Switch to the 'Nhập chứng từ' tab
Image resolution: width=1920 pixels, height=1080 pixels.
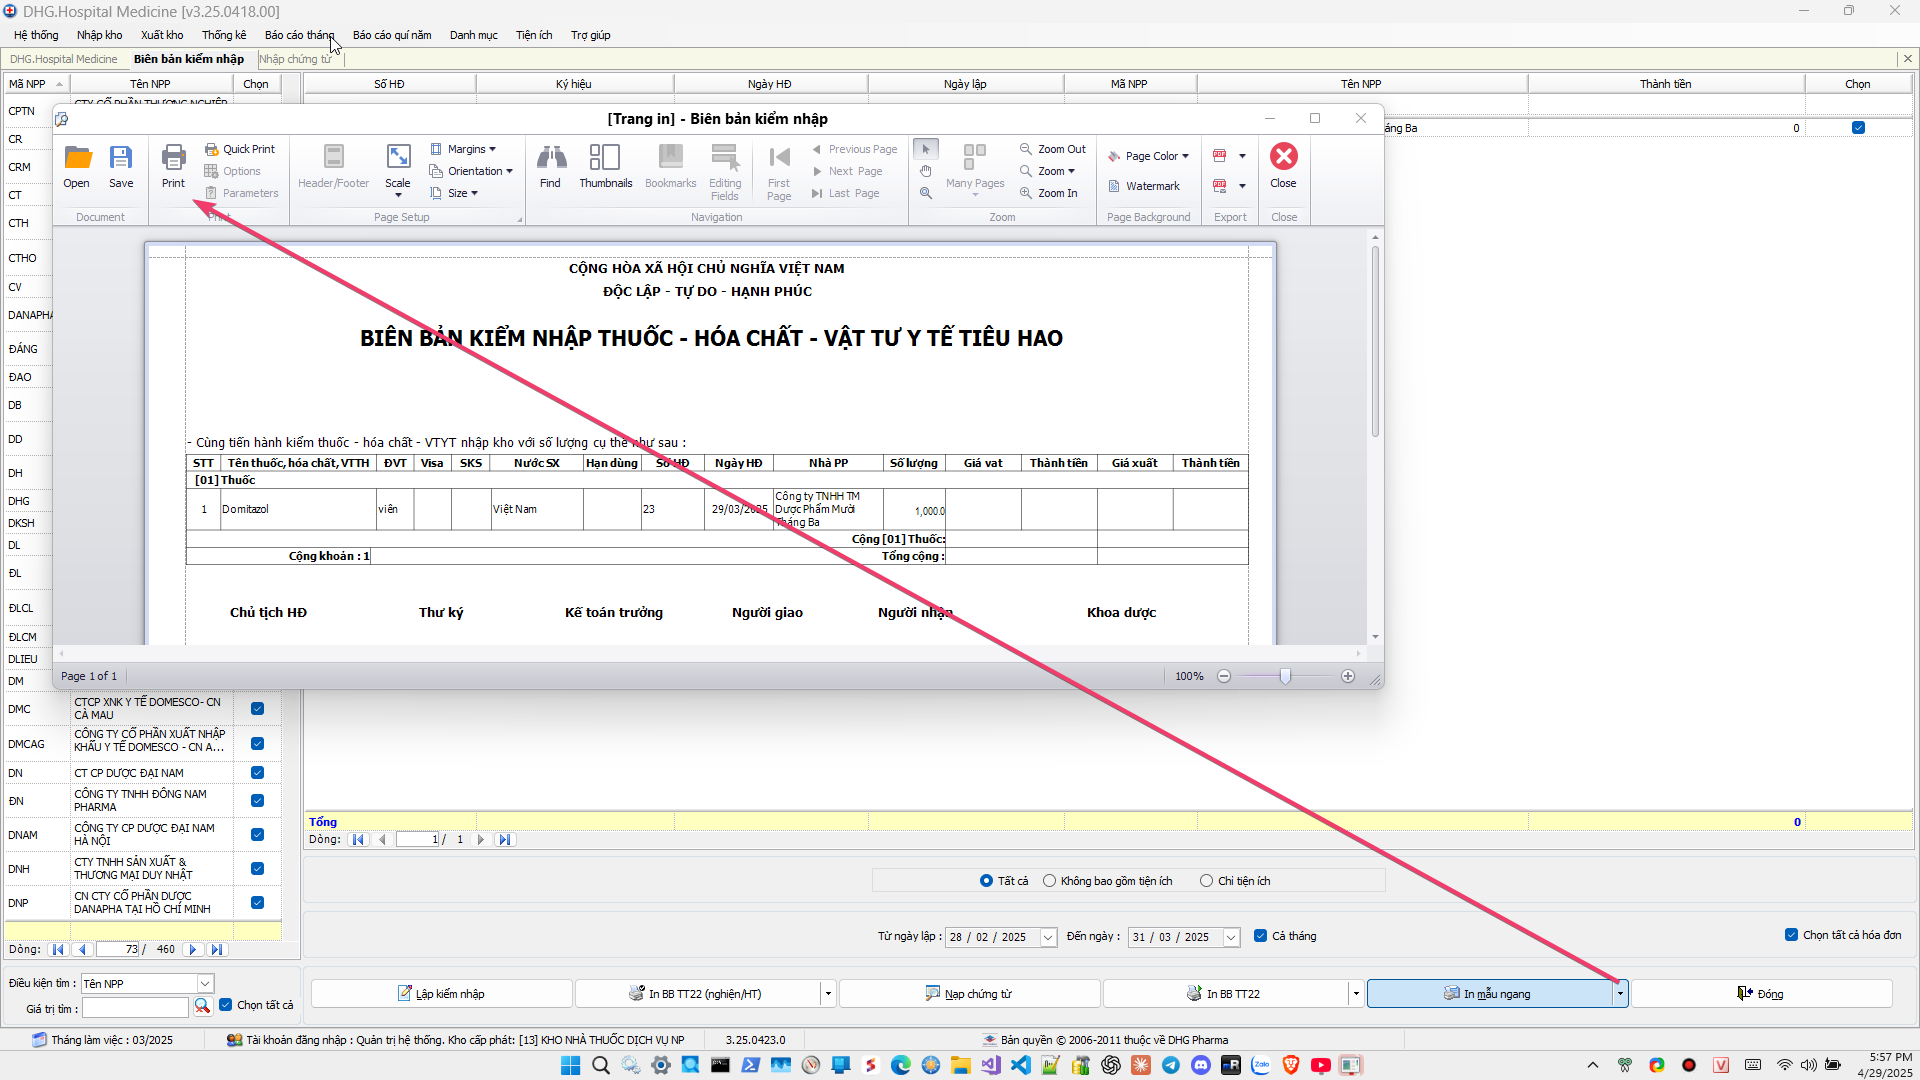pyautogui.click(x=295, y=59)
